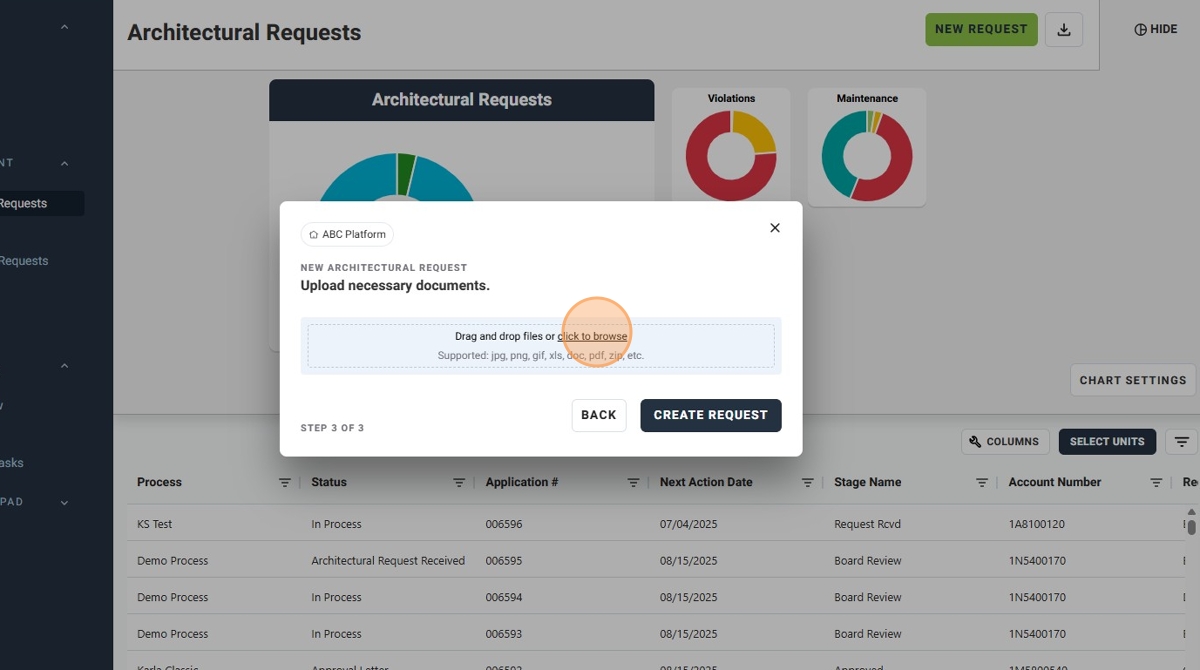Open the highlighted Requests sidebar item
The image size is (1200, 670).
point(40,203)
